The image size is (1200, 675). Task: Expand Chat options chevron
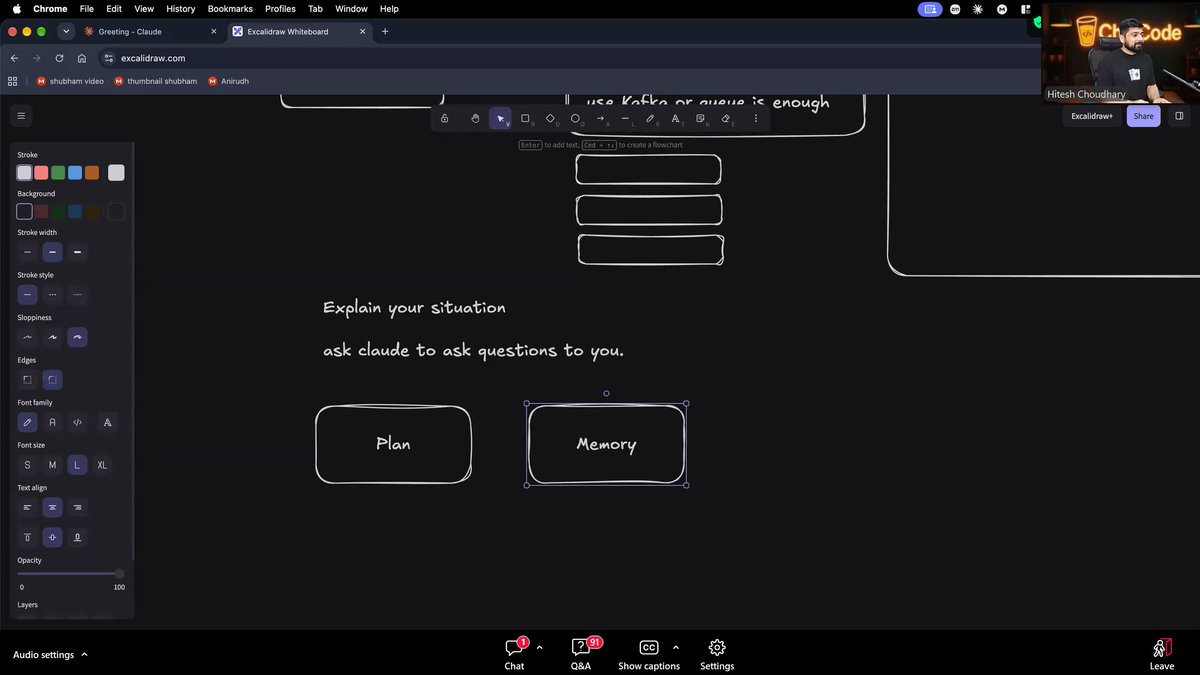pos(540,647)
